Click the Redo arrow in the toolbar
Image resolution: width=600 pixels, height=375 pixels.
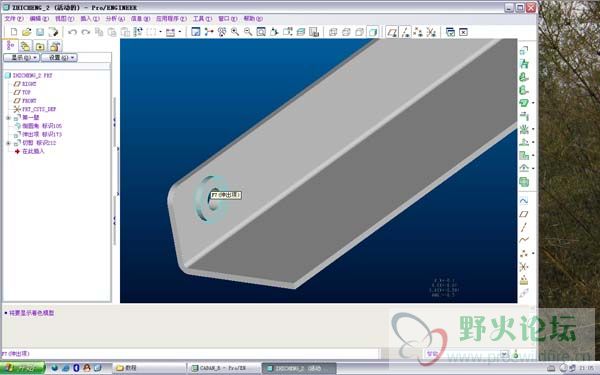[x=86, y=32]
